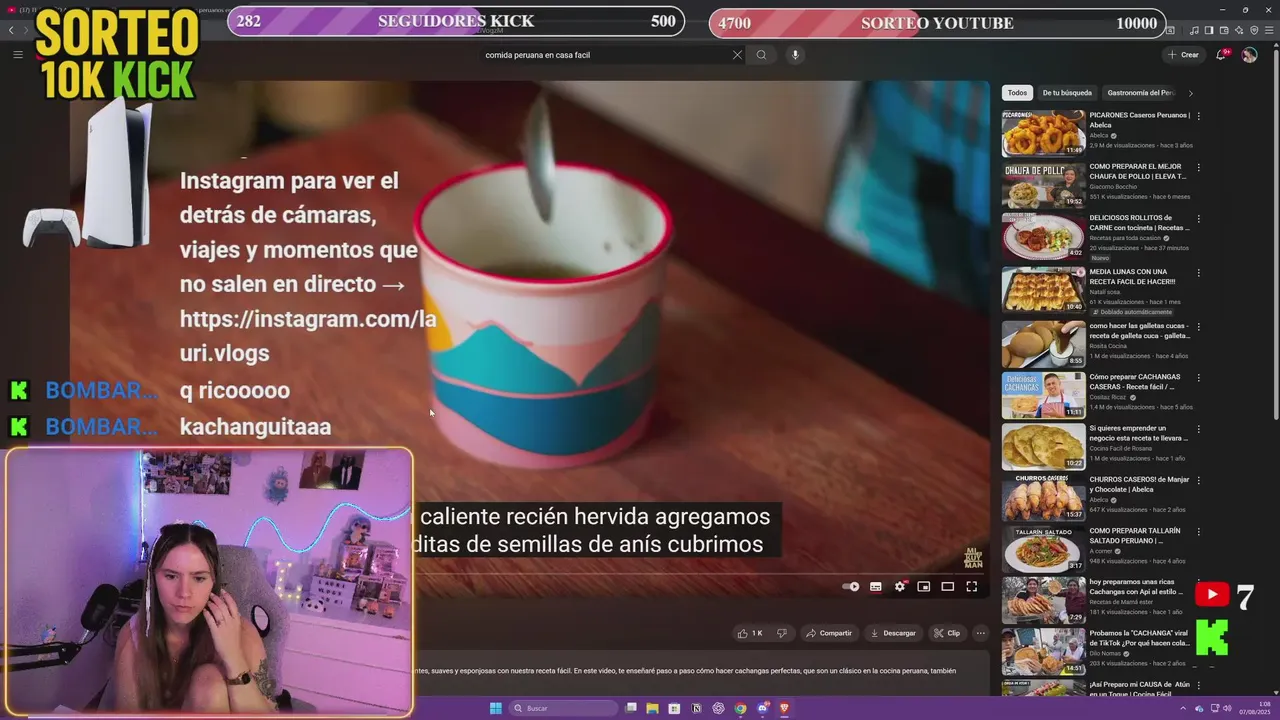Expand next category chips arrow
Screen dimensions: 1280x720
click(x=1190, y=93)
